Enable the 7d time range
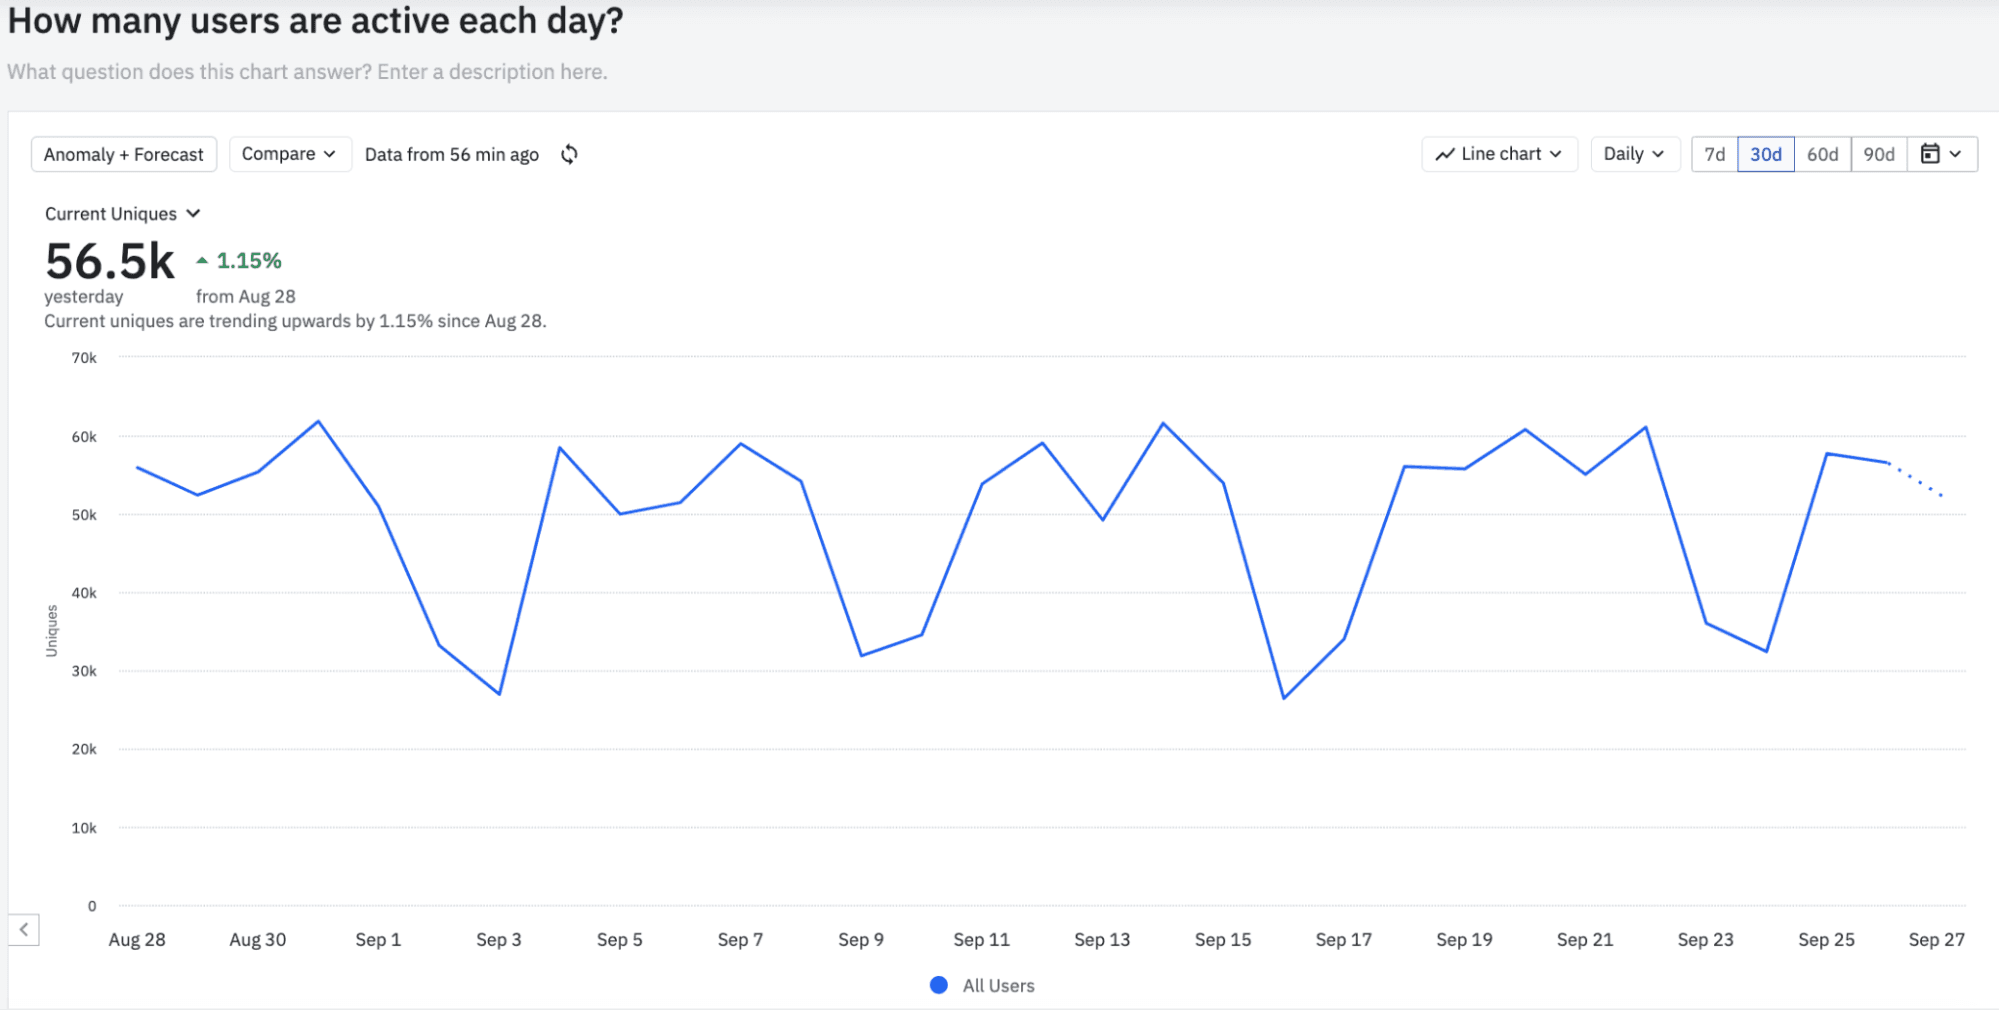Viewport: 1999px width, 1011px height. click(1714, 154)
